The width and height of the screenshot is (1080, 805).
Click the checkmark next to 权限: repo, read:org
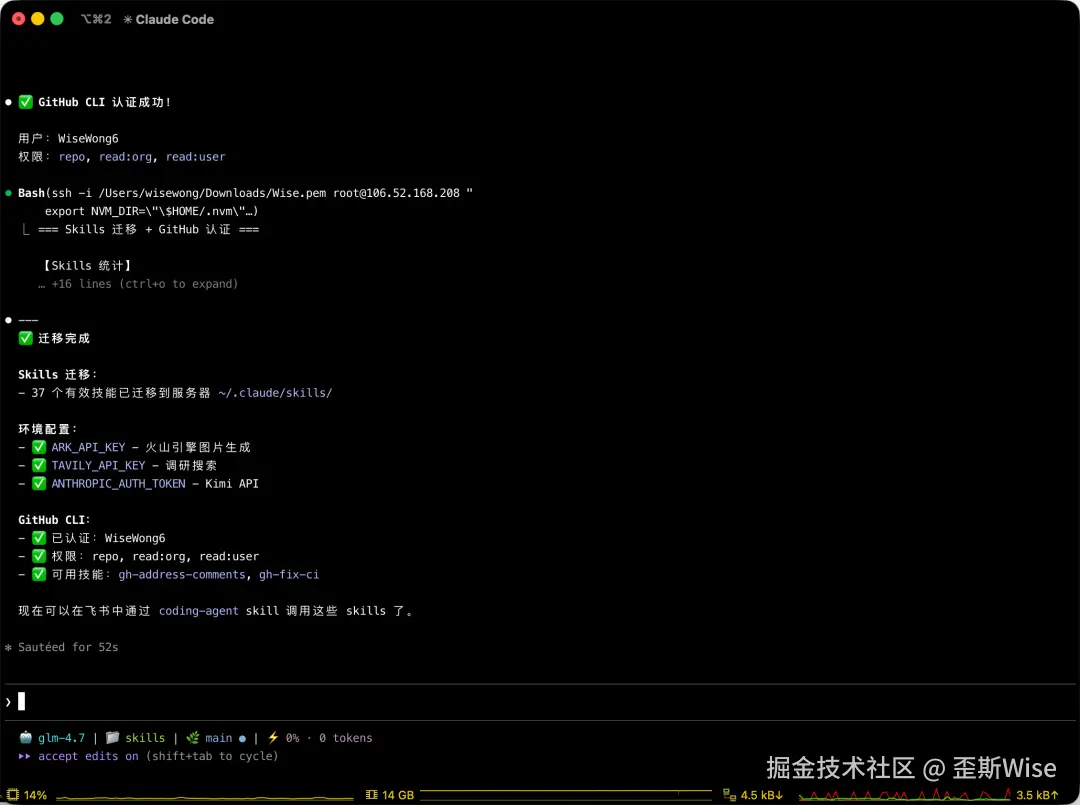coord(39,556)
